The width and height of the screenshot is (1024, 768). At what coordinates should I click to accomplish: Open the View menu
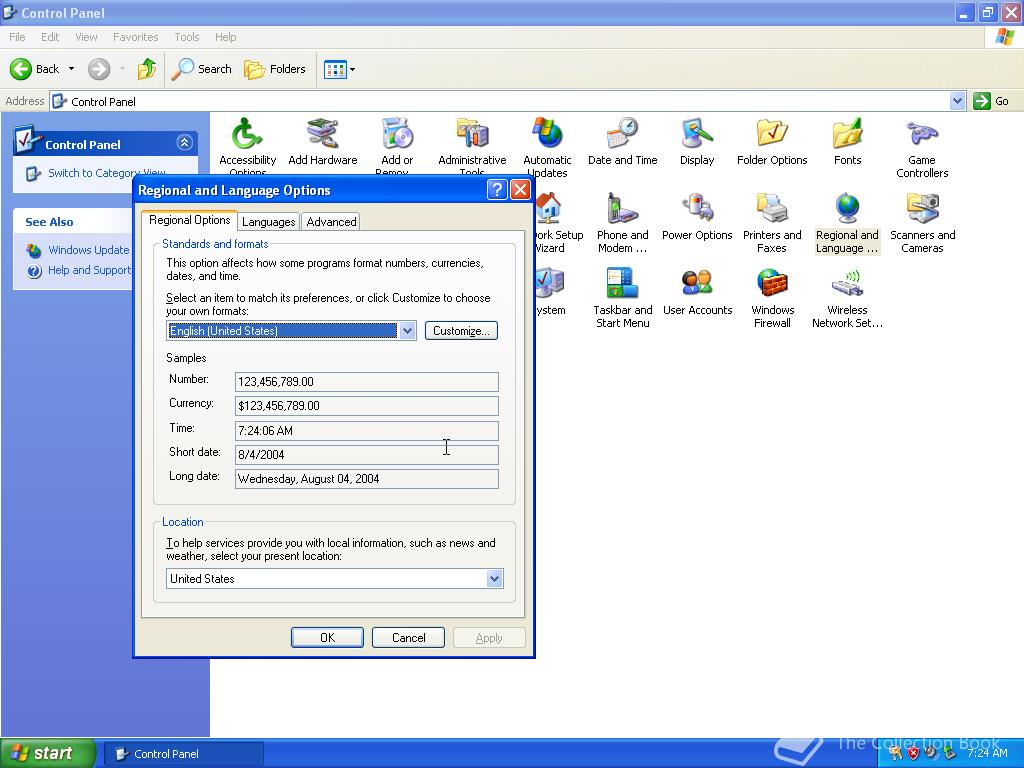[x=86, y=37]
